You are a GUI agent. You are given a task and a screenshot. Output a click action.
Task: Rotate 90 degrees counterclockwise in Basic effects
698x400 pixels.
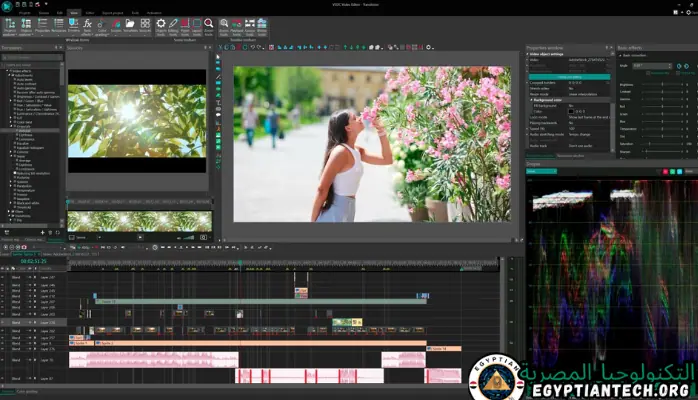pos(679,66)
